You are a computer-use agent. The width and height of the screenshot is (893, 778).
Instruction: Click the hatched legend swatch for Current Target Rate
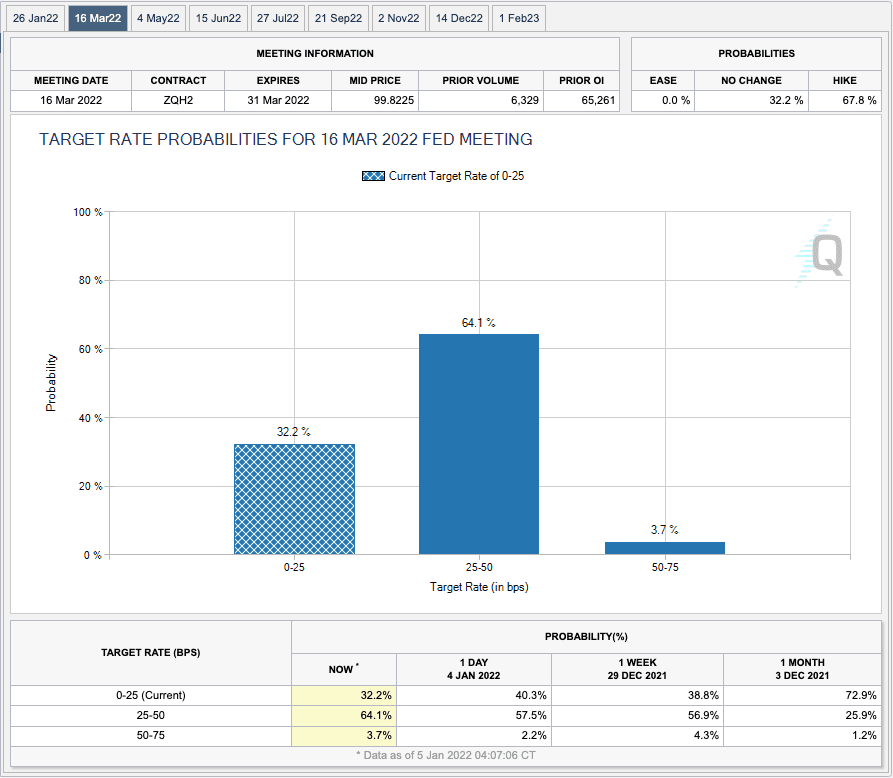pyautogui.click(x=373, y=176)
